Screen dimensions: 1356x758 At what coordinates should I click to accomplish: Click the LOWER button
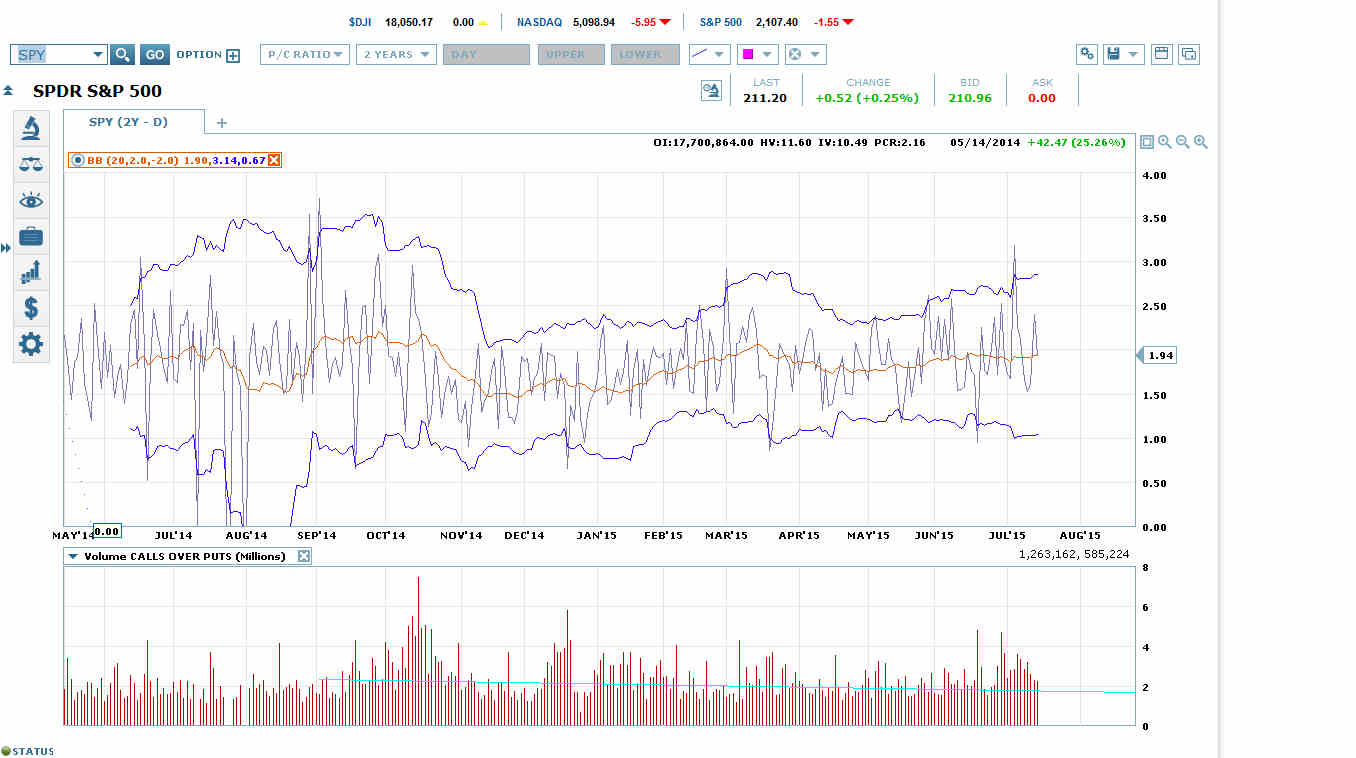click(645, 55)
